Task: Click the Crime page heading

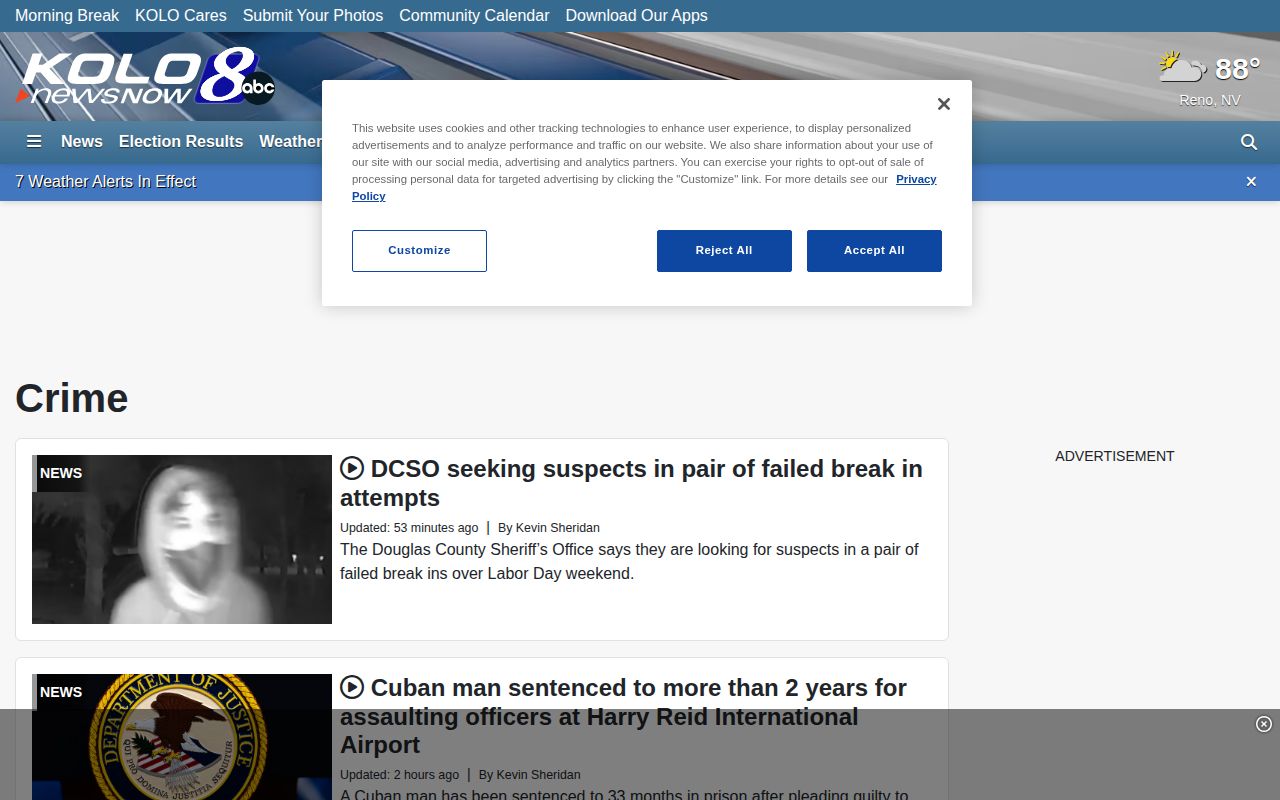Action: [x=72, y=398]
